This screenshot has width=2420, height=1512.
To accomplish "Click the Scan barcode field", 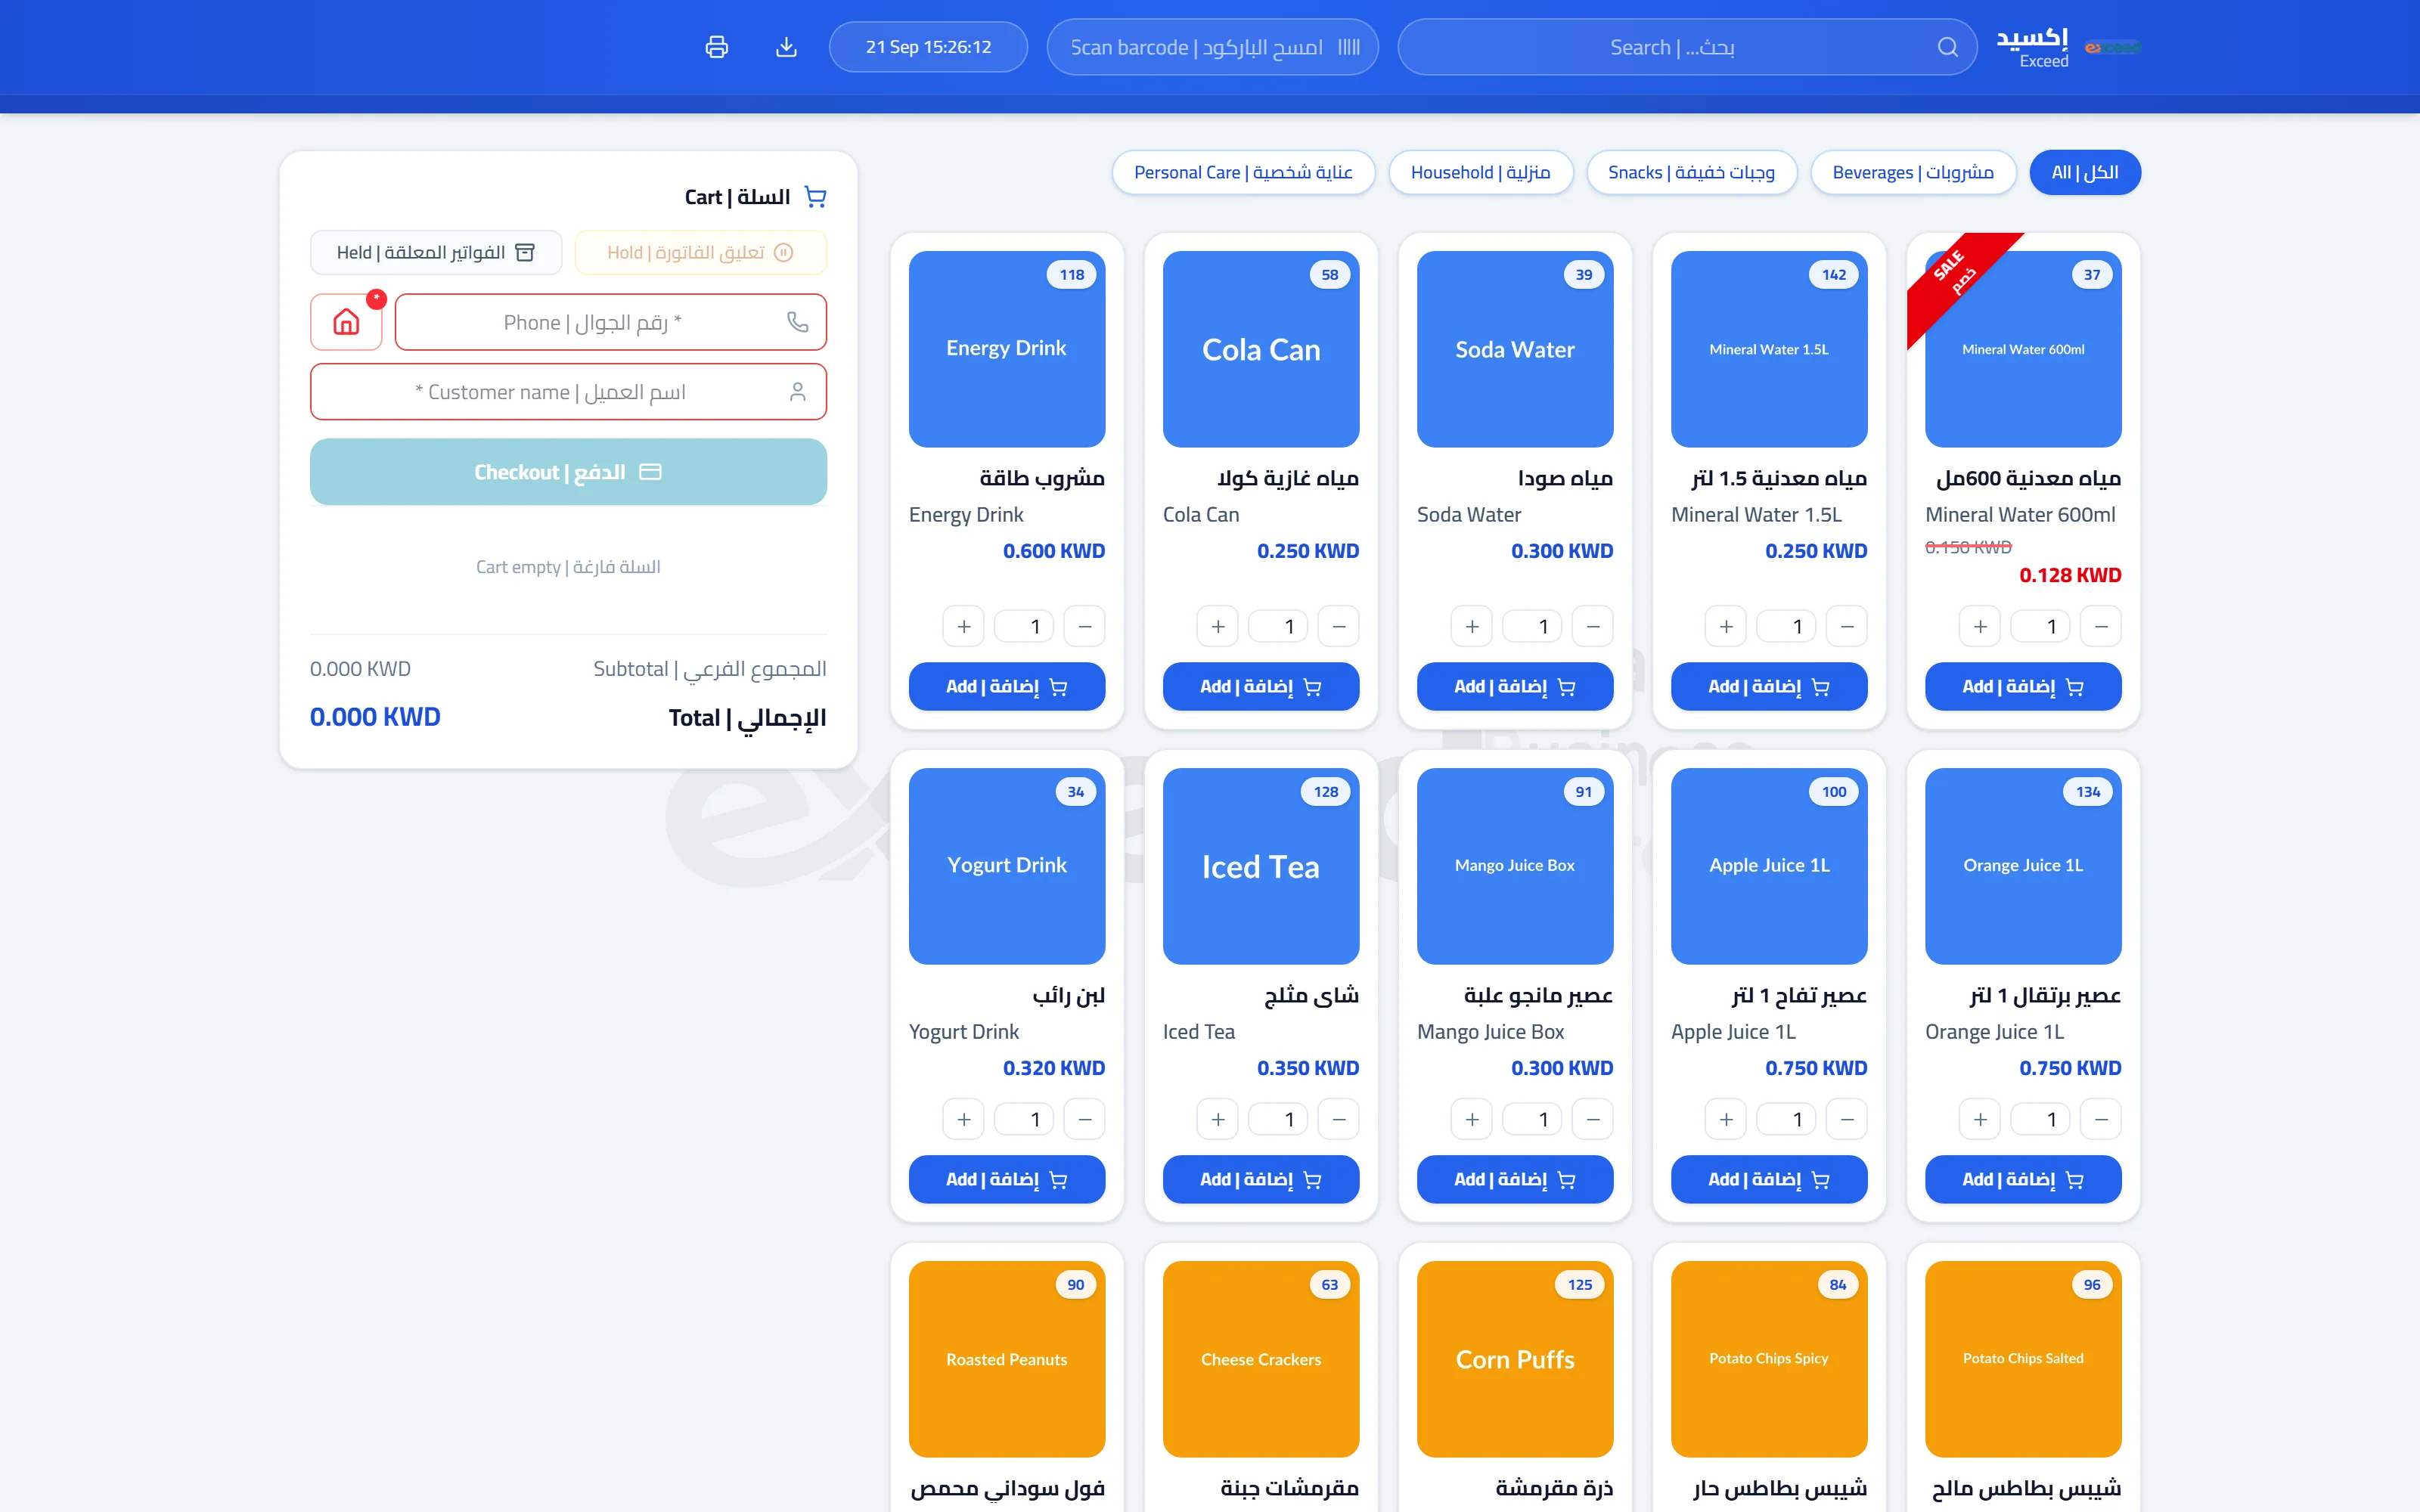I will pos(1212,47).
